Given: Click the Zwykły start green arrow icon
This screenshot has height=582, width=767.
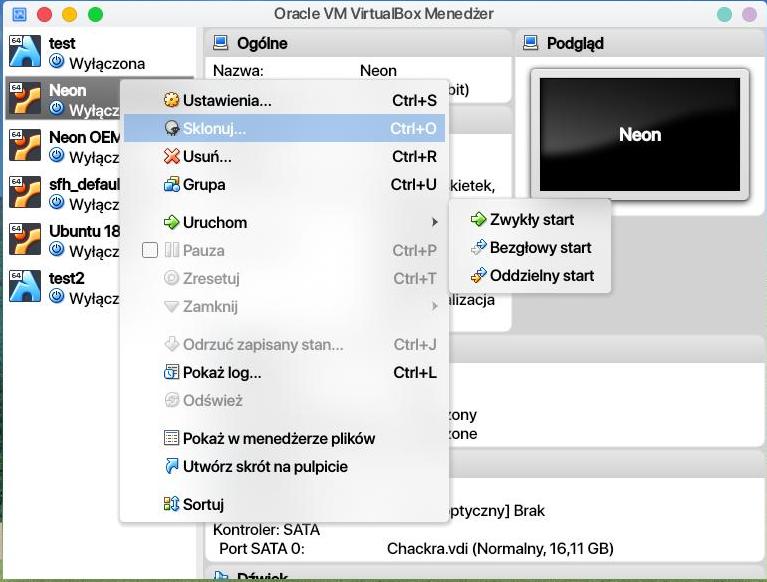Looking at the screenshot, I should pyautogui.click(x=478, y=220).
